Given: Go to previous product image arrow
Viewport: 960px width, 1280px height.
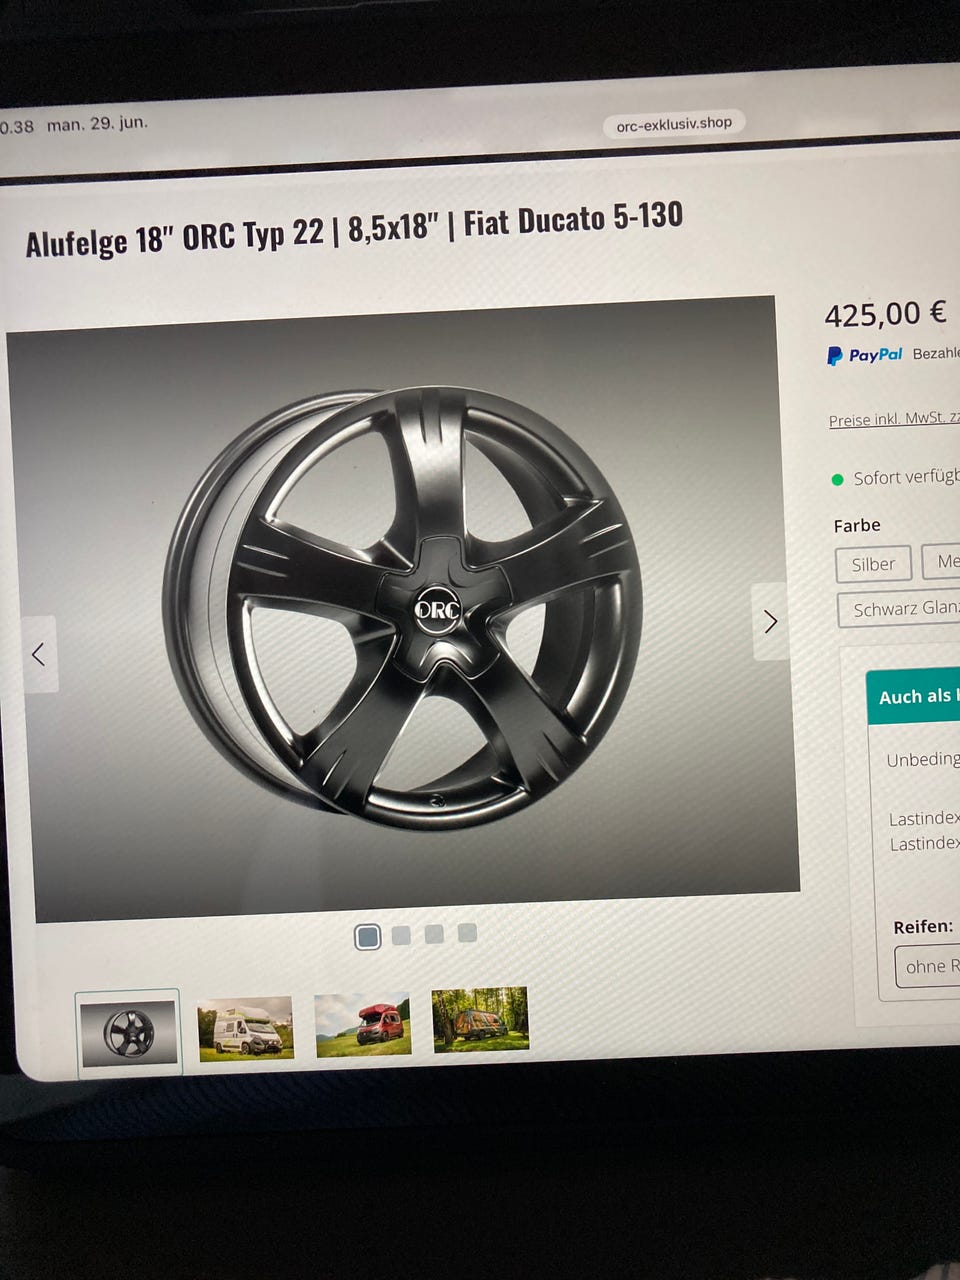Looking at the screenshot, I should tap(39, 655).
